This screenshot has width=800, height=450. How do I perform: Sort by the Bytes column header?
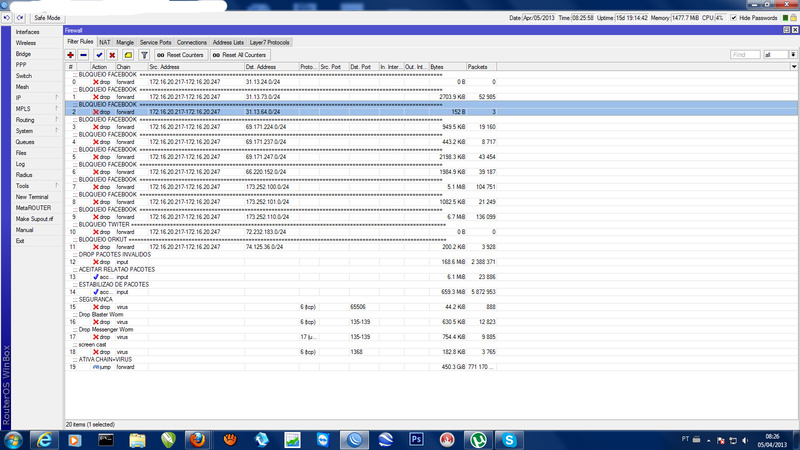pos(447,67)
